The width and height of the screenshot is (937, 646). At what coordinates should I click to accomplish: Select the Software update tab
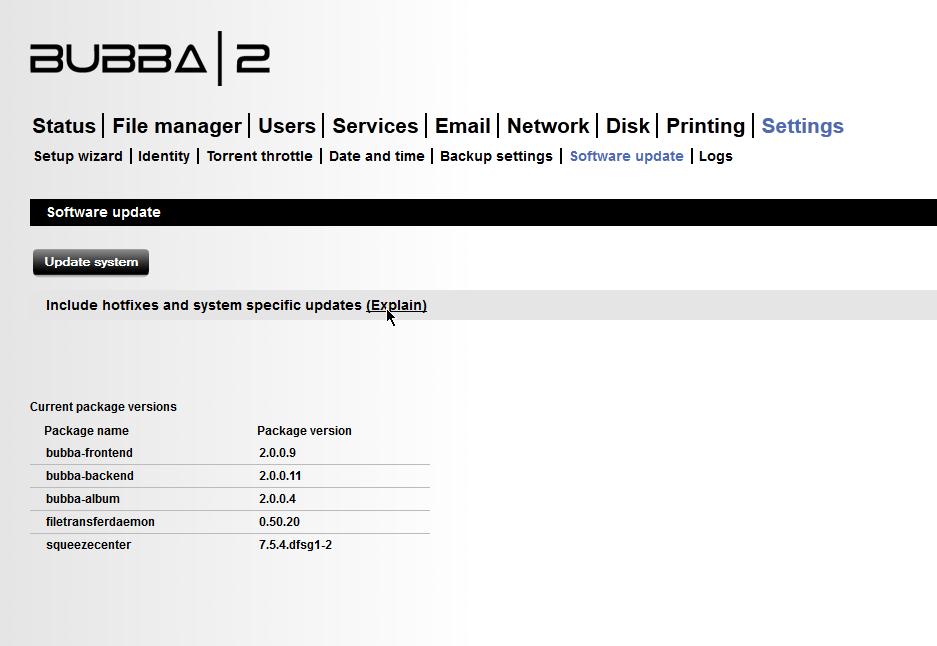click(x=626, y=156)
